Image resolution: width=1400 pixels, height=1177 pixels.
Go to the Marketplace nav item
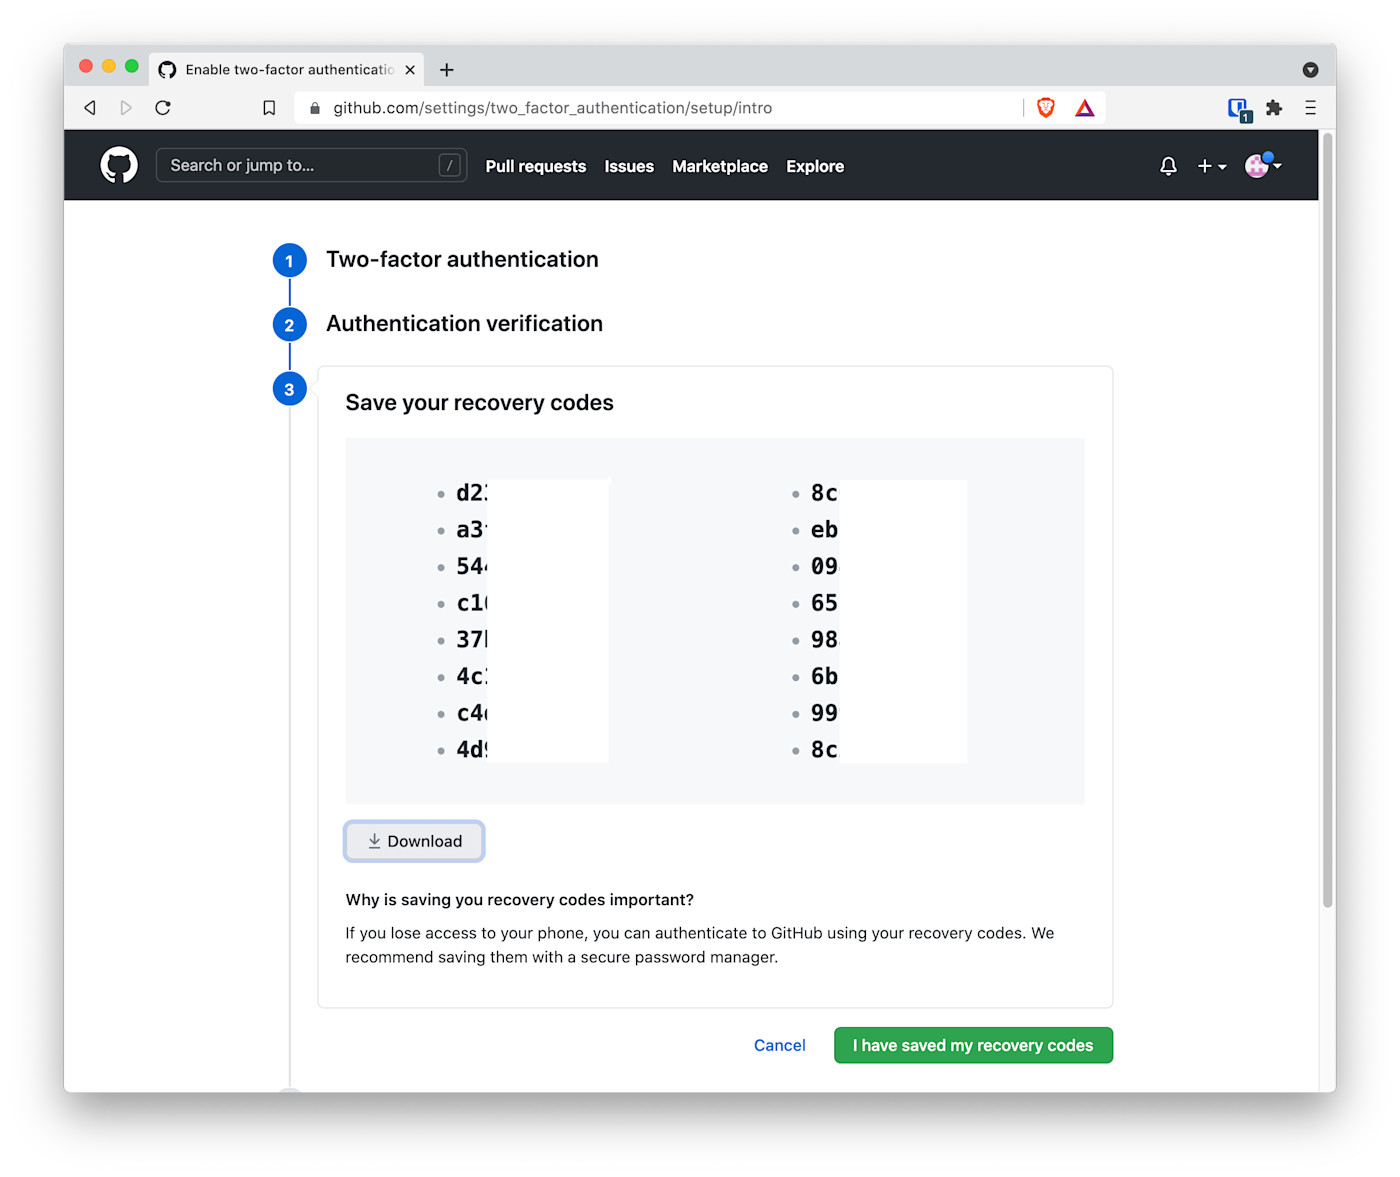(719, 166)
